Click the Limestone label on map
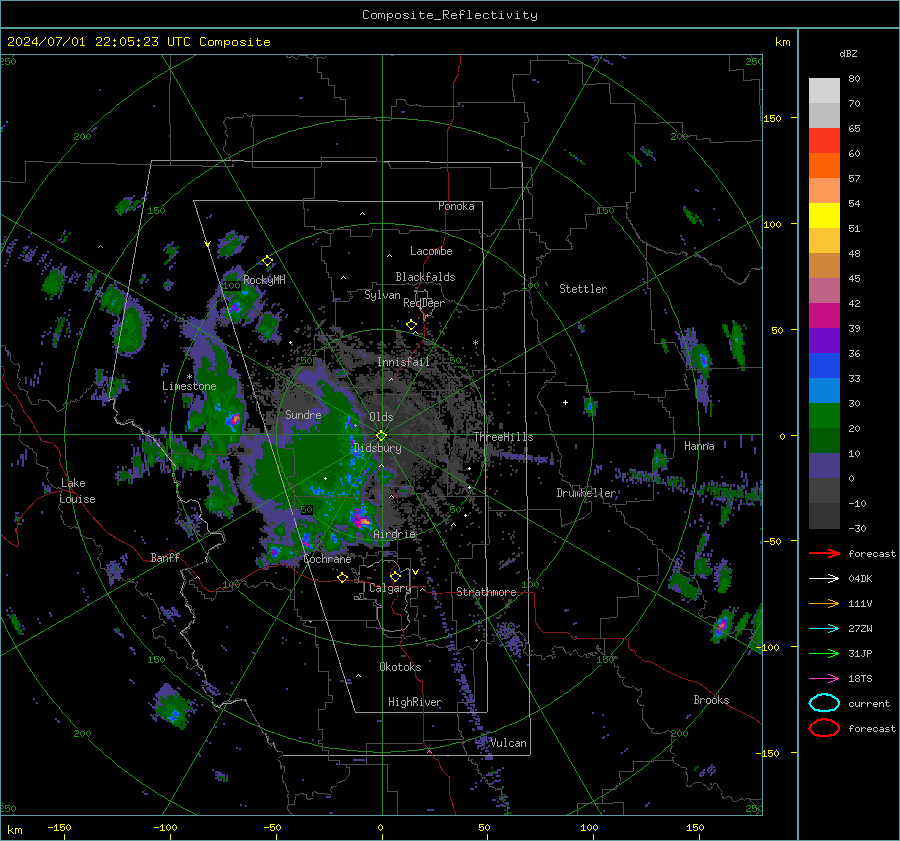The width and height of the screenshot is (900, 841). [x=189, y=386]
